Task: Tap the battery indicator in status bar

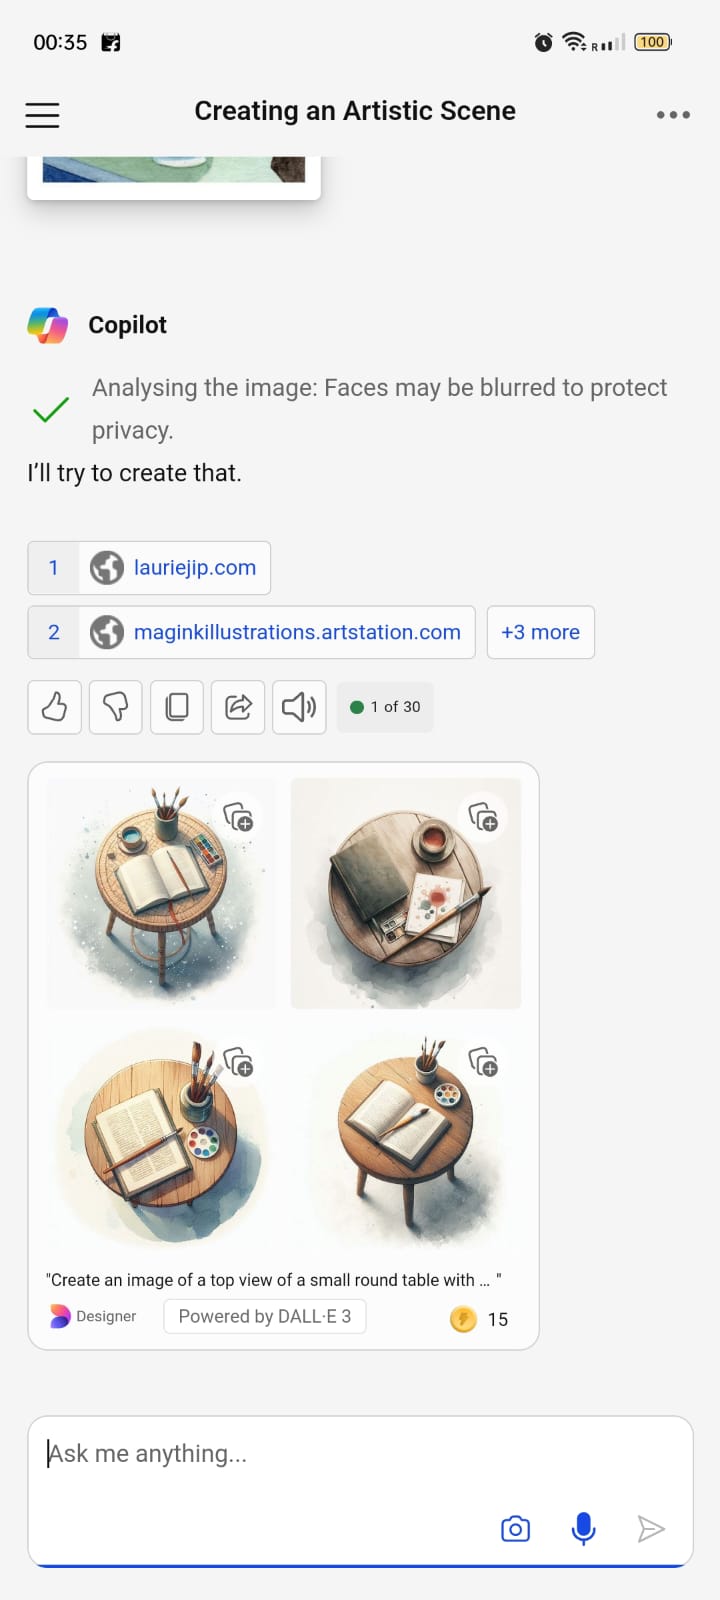Action: click(x=653, y=42)
